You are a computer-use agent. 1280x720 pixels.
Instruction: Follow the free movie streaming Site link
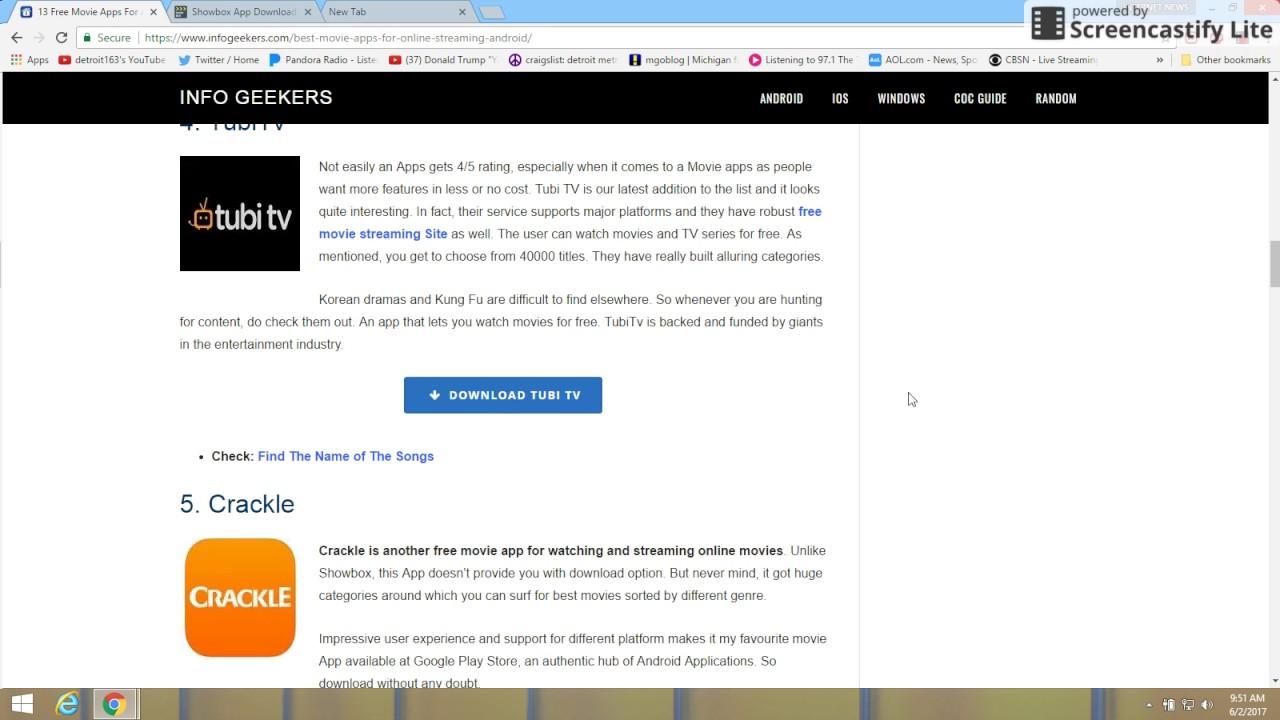570,223
